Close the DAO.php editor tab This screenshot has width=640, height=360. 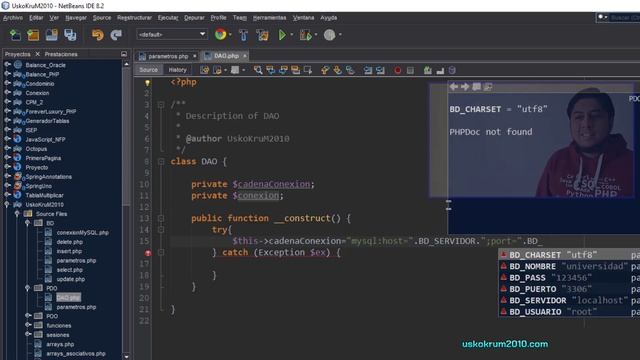(x=245, y=56)
